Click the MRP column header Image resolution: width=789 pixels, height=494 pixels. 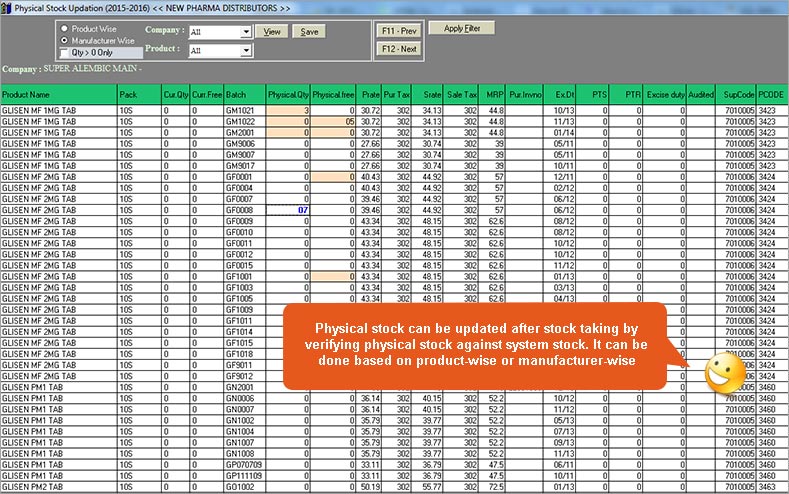494,94
